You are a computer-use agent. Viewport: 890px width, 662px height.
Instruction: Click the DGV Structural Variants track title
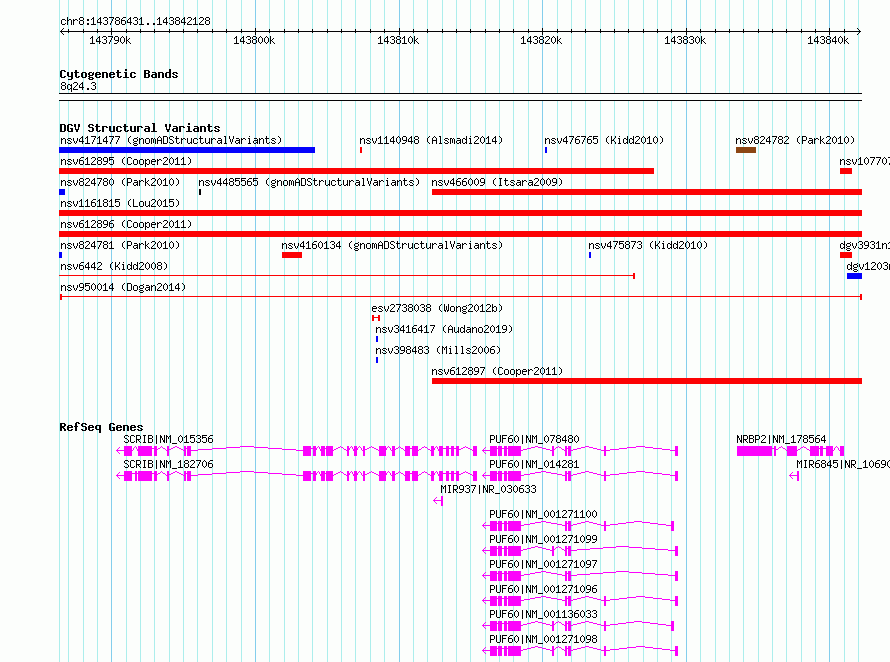pos(140,128)
